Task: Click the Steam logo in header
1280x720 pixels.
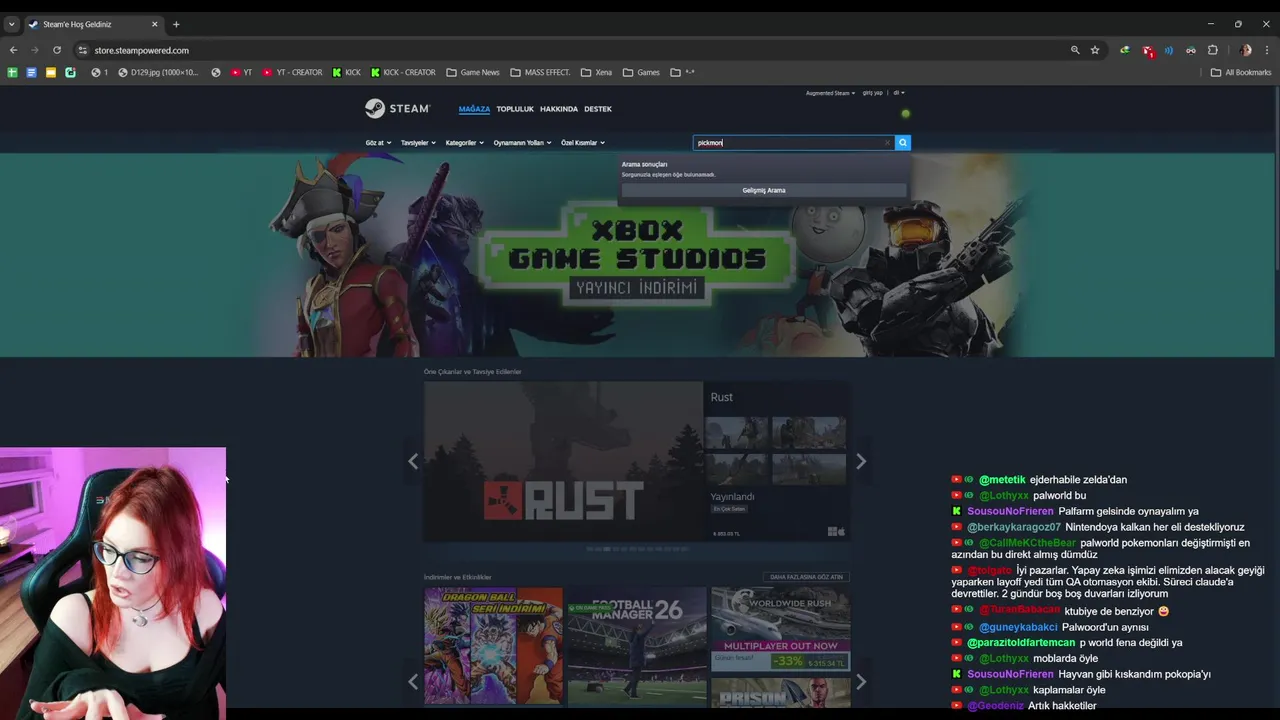Action: coord(397,109)
